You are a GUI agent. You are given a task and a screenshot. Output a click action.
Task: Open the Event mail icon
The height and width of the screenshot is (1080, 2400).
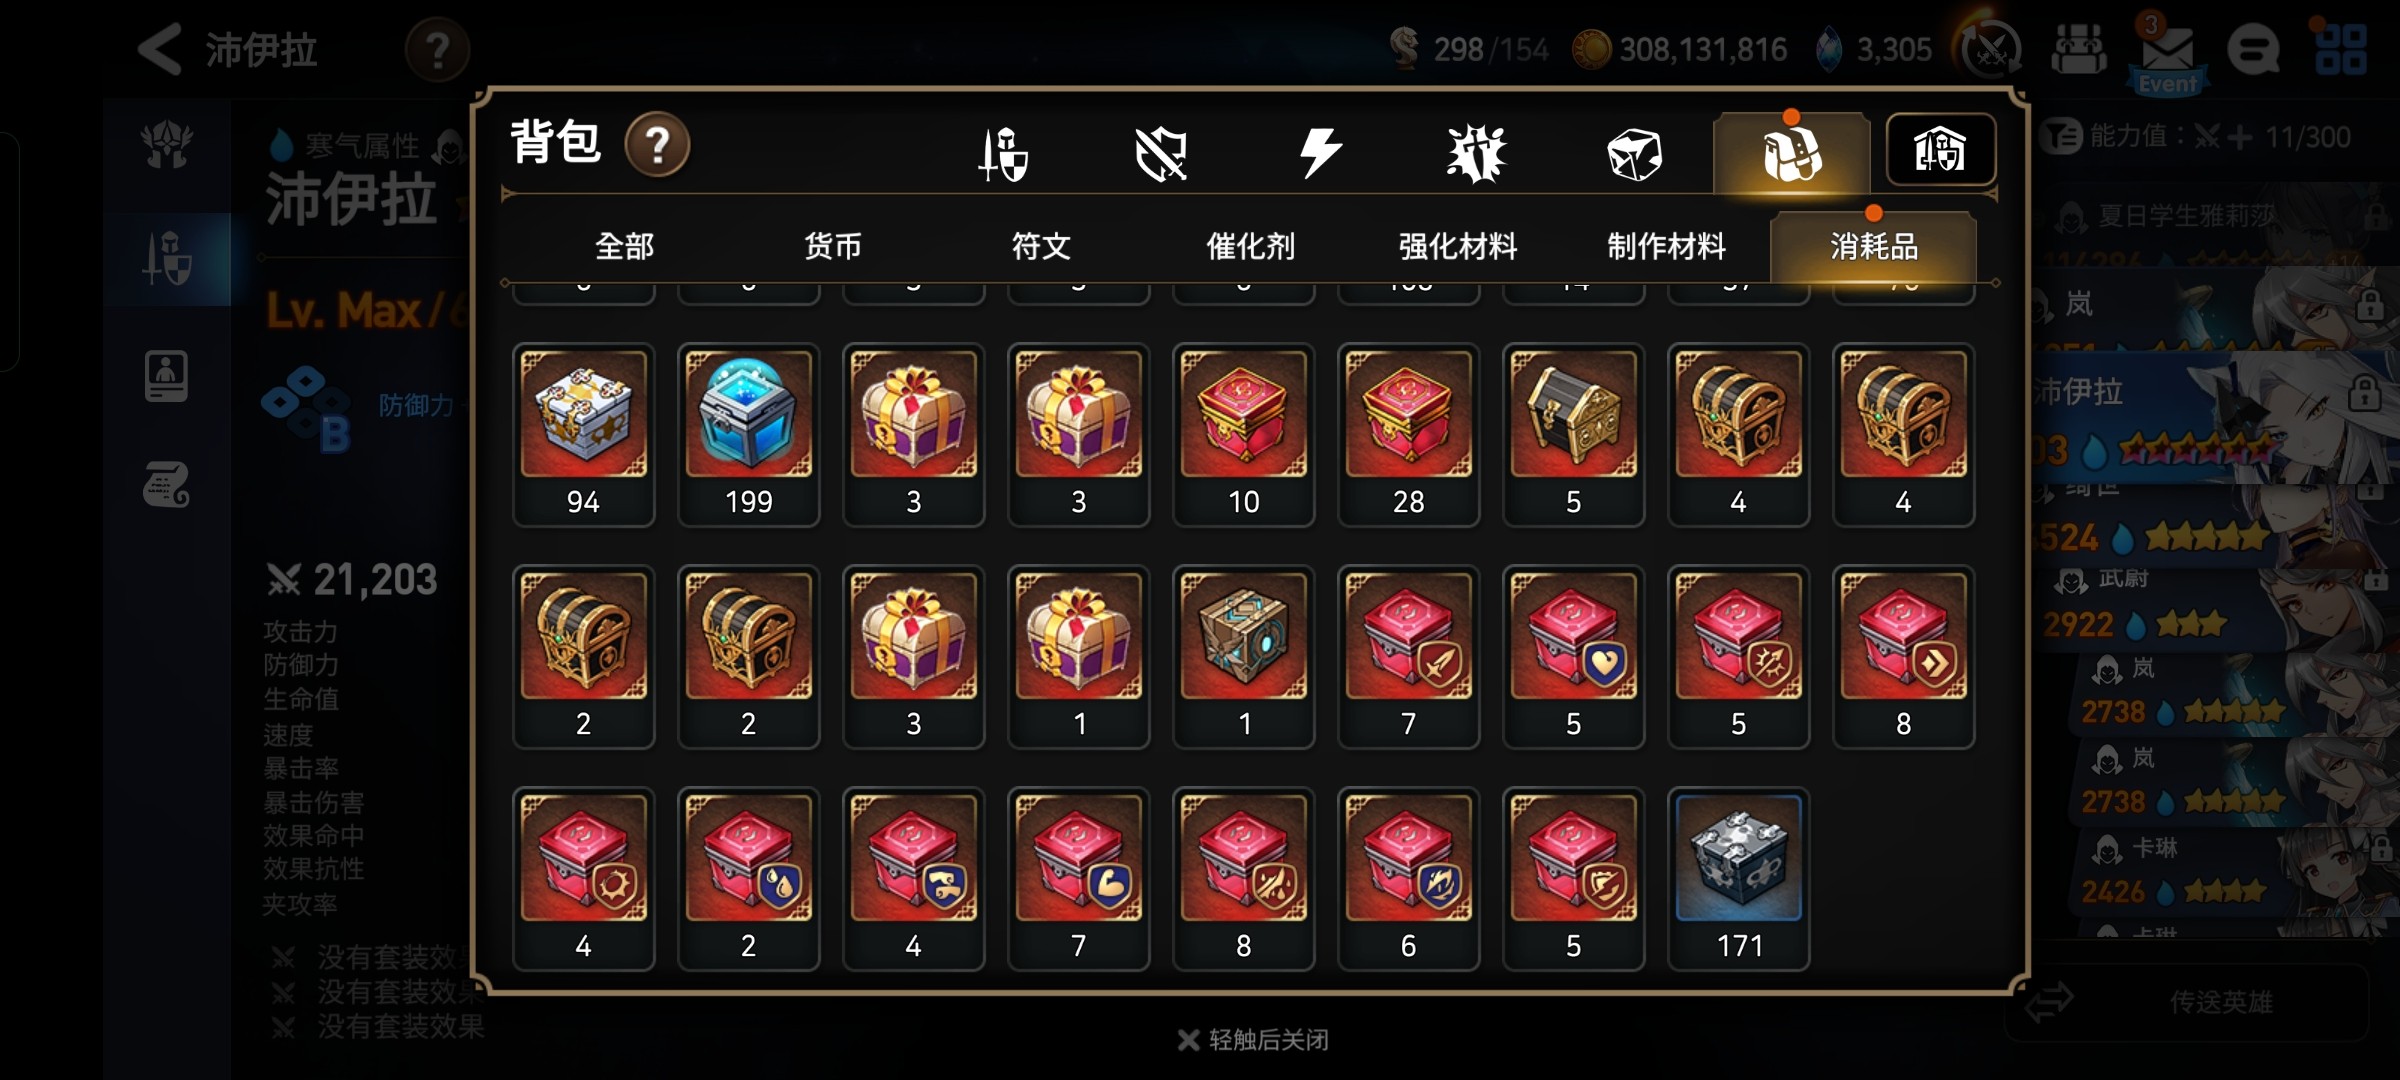(2167, 54)
